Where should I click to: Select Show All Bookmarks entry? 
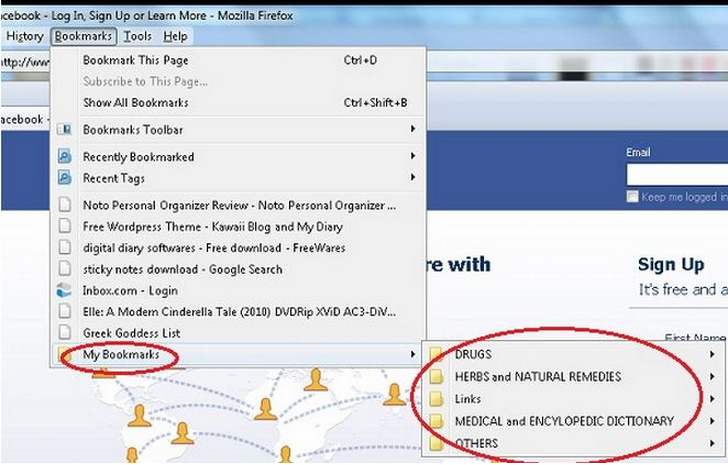(x=238, y=103)
